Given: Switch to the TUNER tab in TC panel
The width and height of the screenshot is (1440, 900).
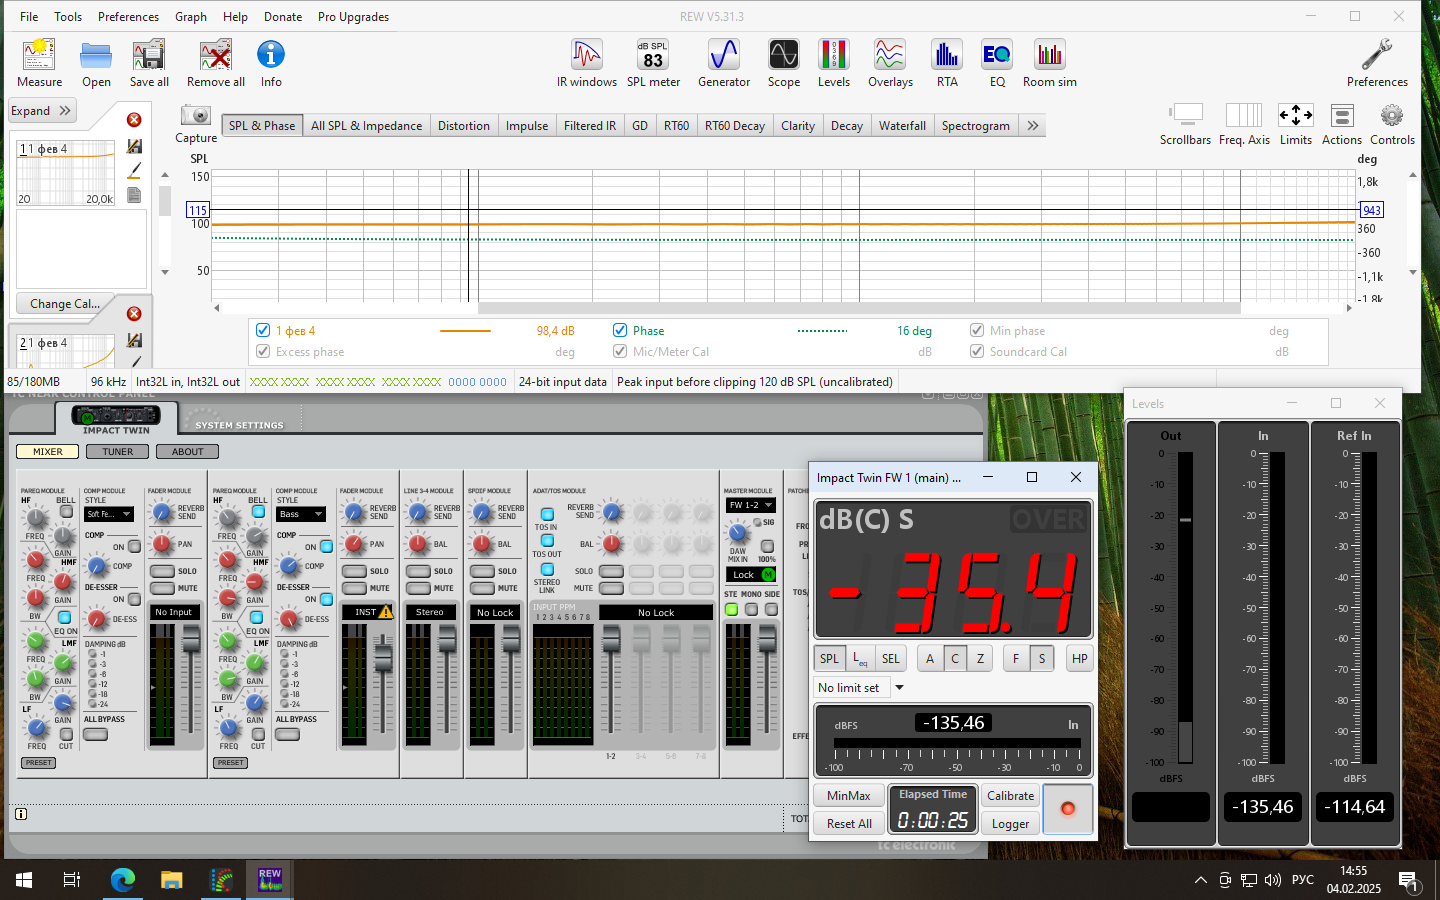Looking at the screenshot, I should pyautogui.click(x=117, y=451).
